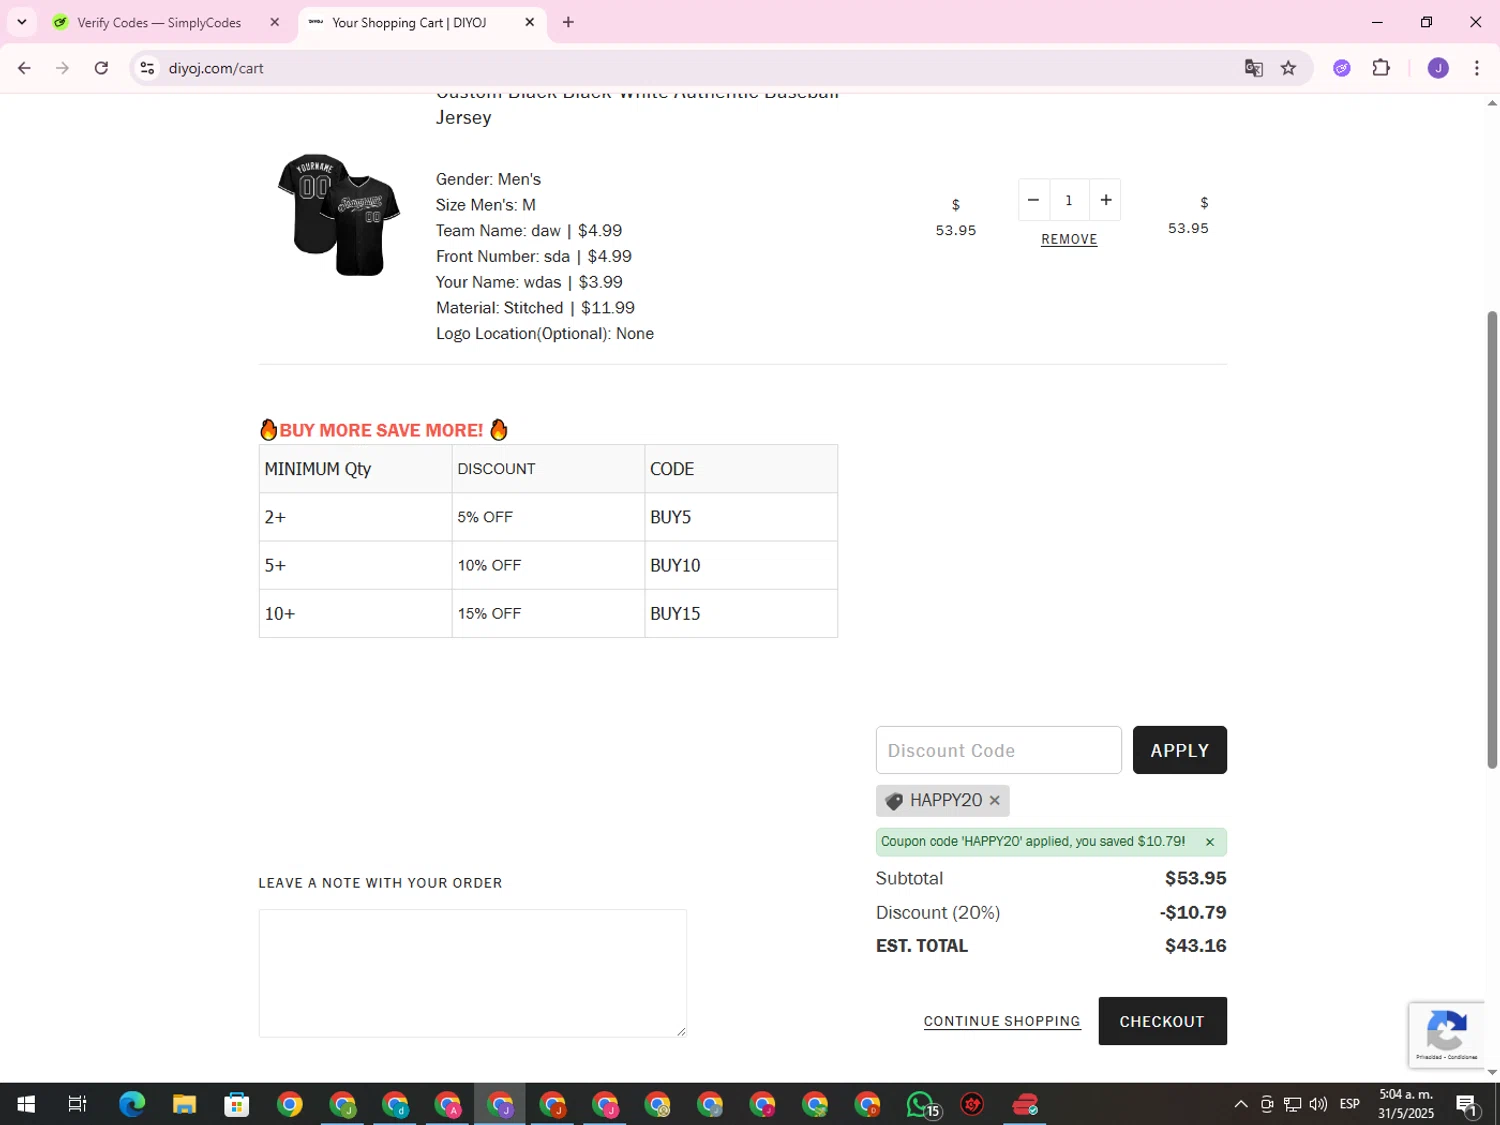This screenshot has height=1125, width=1500.
Task: Apply the discount code
Action: (x=1179, y=750)
